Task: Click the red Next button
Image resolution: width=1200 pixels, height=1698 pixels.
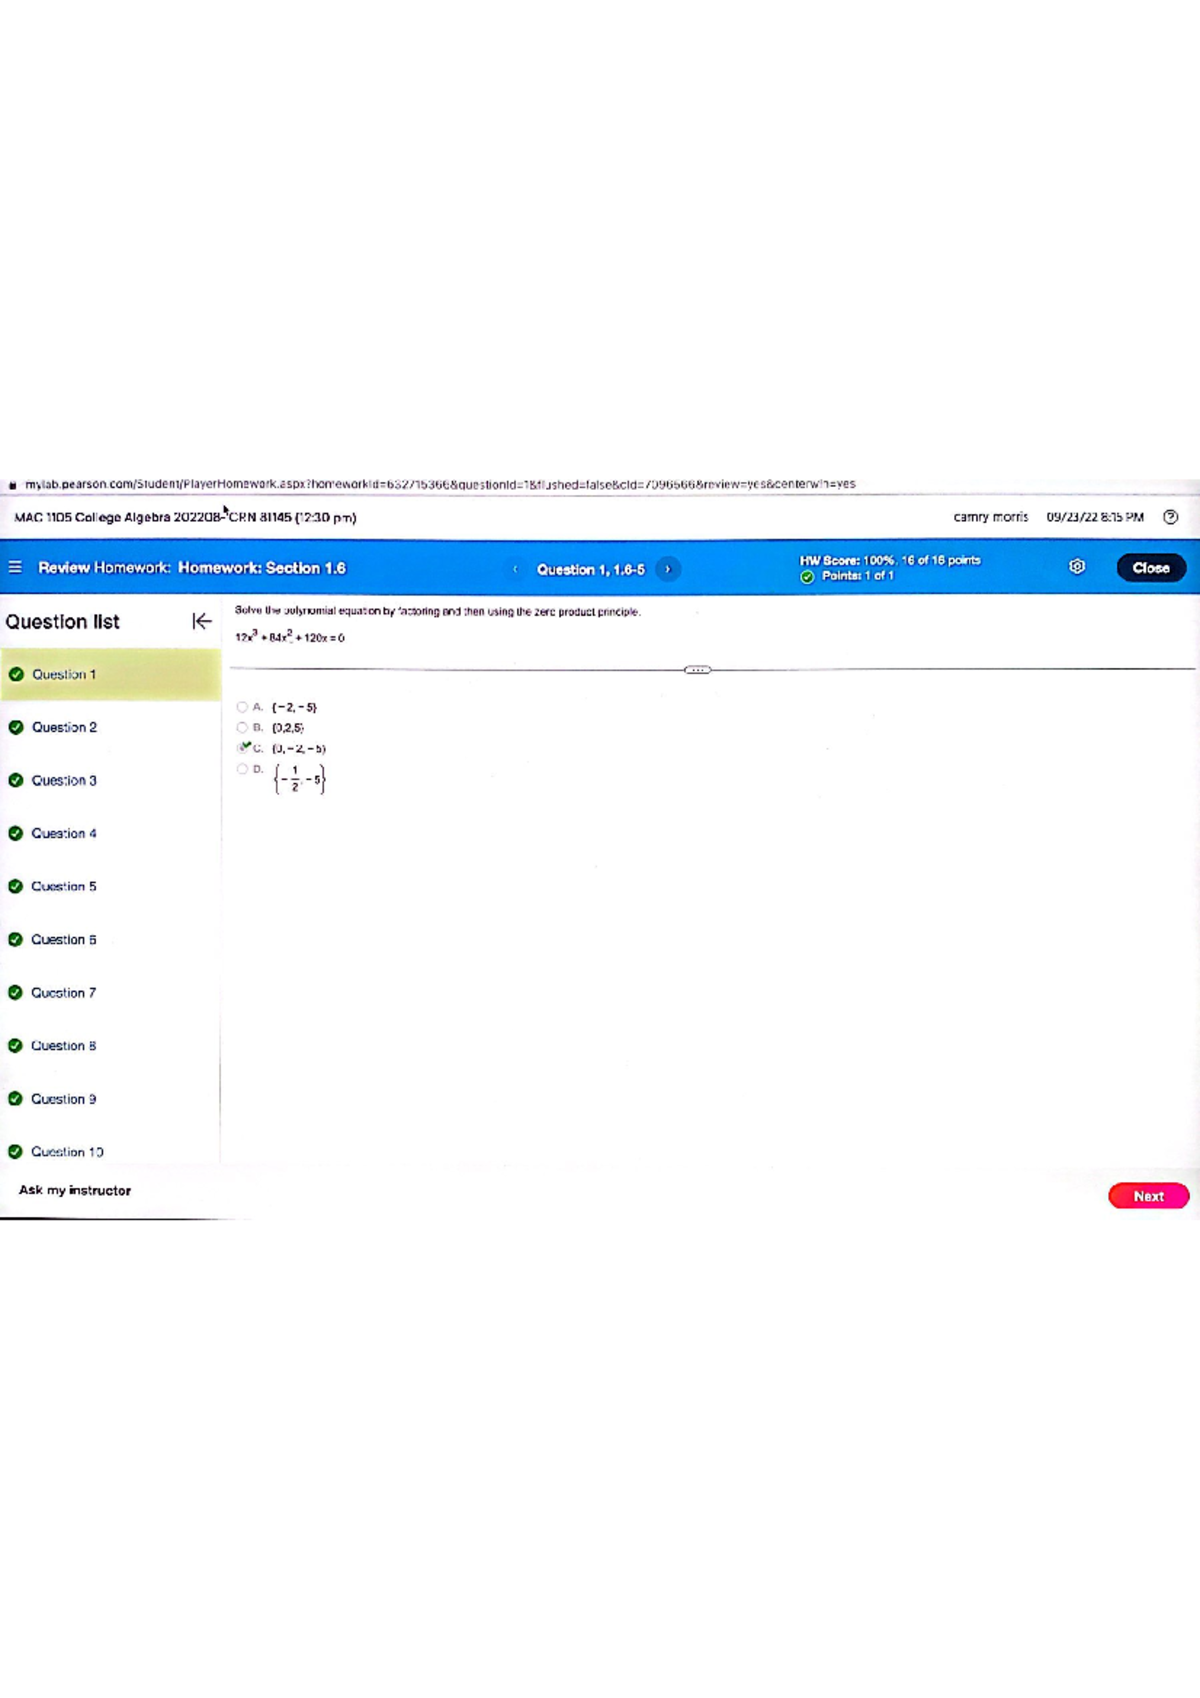Action: [1148, 1196]
